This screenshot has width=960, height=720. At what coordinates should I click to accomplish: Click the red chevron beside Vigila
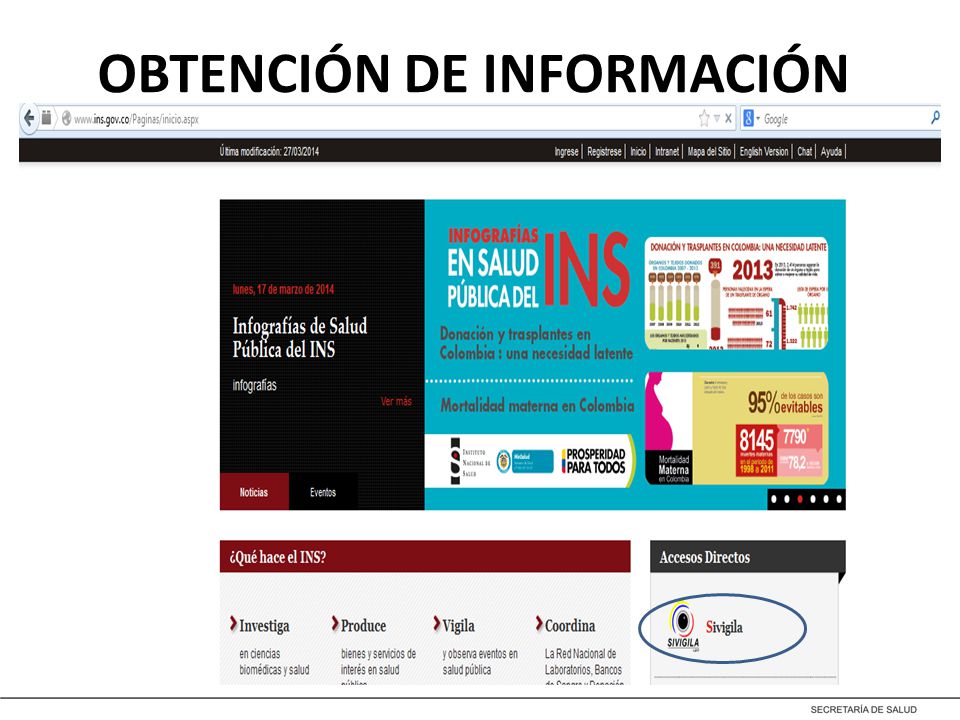pyautogui.click(x=437, y=624)
